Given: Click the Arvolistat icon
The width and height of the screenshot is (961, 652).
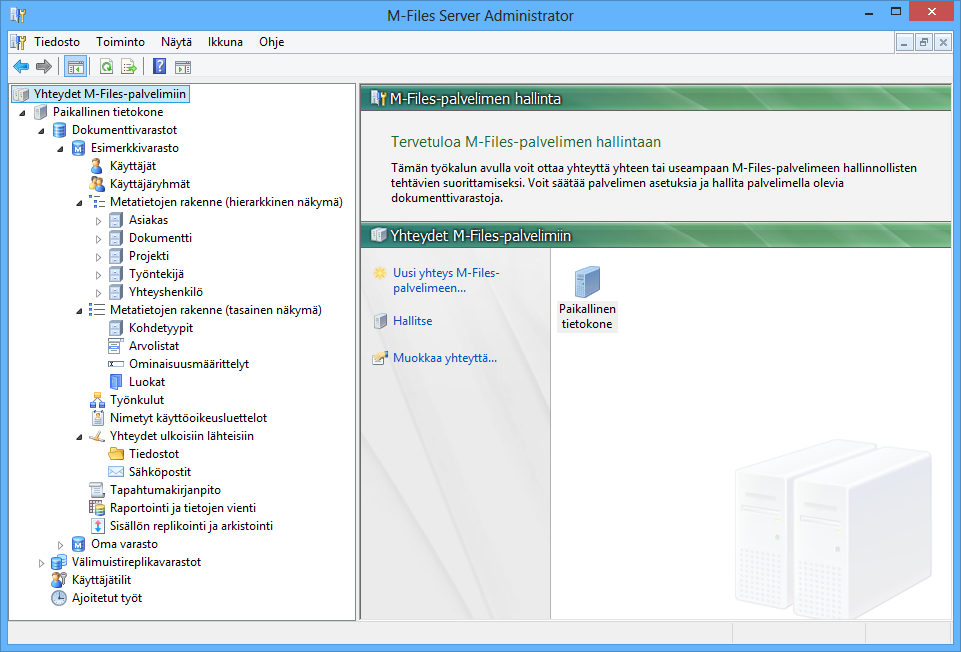Looking at the screenshot, I should [116, 346].
